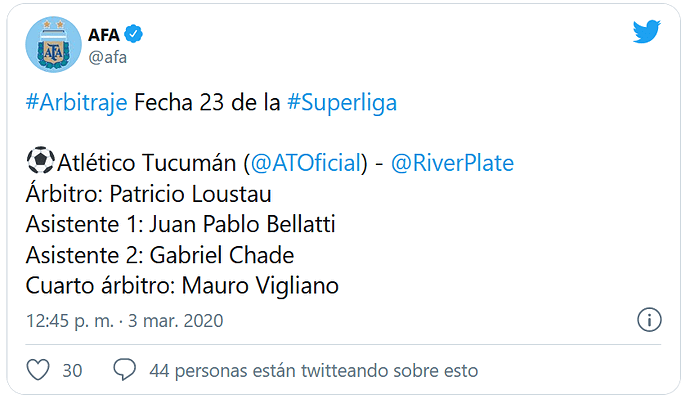Click the @afa handle

tap(108, 57)
